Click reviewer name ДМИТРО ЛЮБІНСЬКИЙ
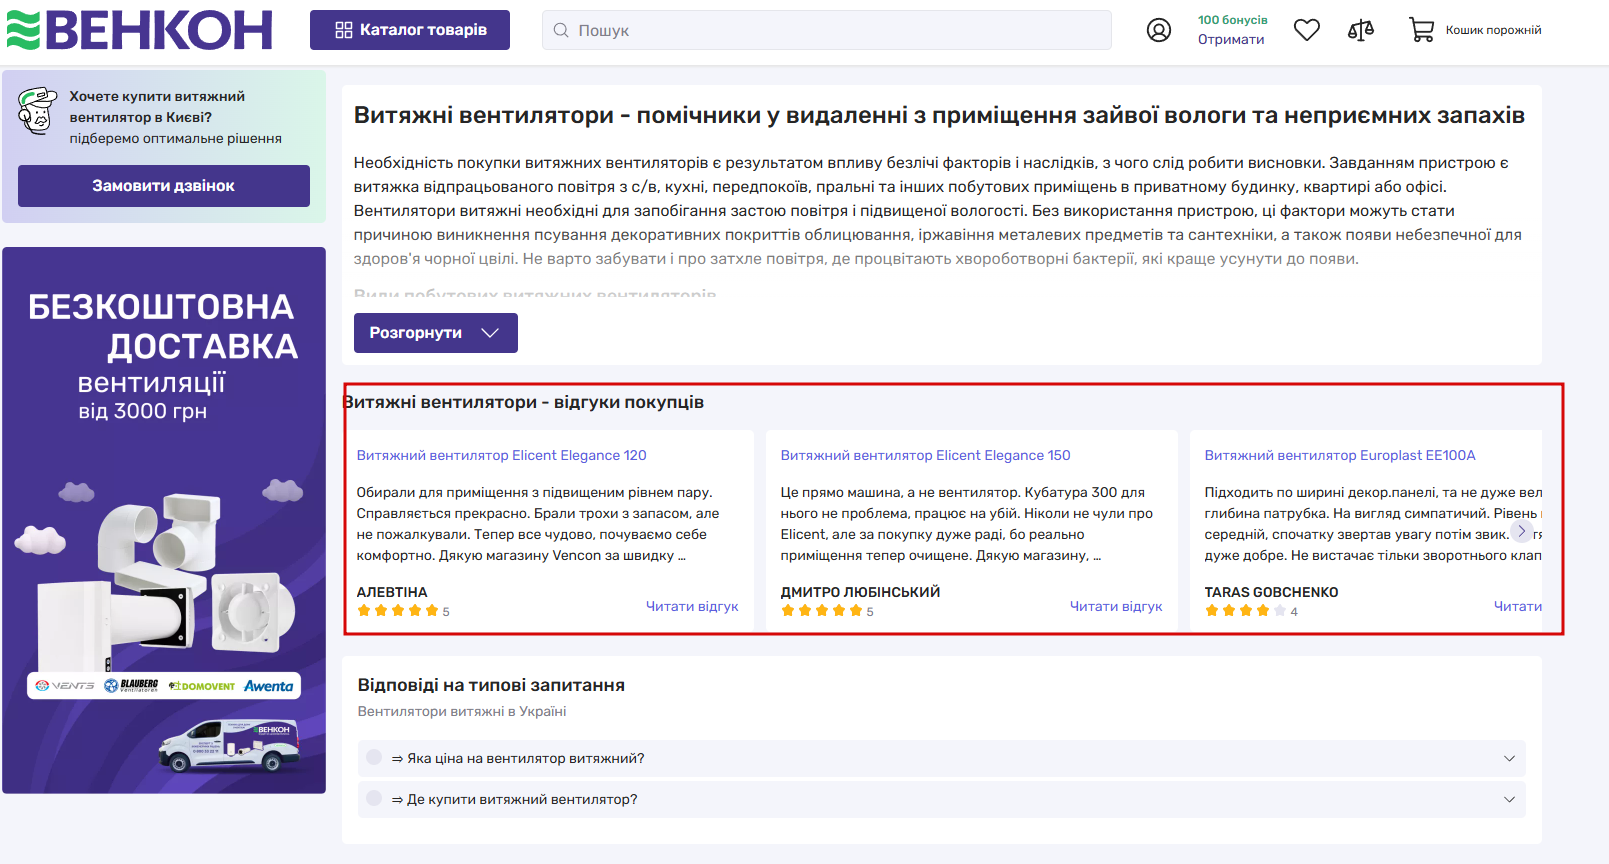The image size is (1609, 864). (861, 592)
